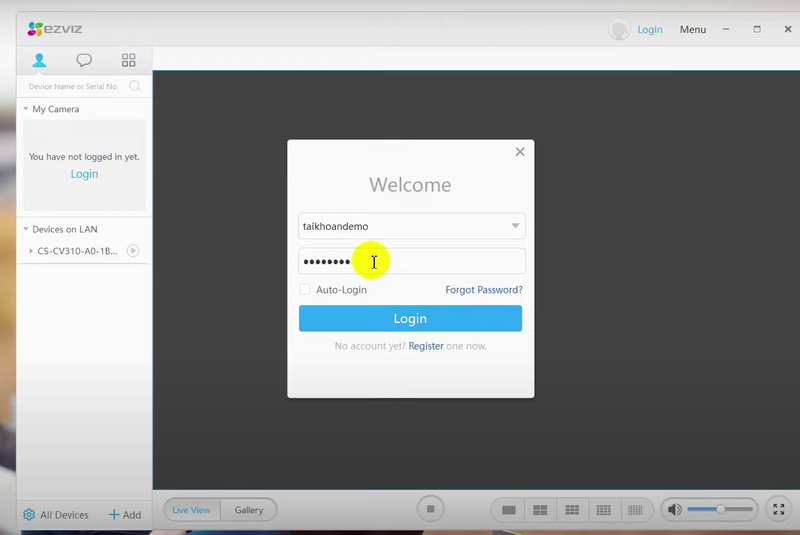Screen dimensions: 800x535
Task: Click the plus icon next to Add
Action: pos(114,515)
